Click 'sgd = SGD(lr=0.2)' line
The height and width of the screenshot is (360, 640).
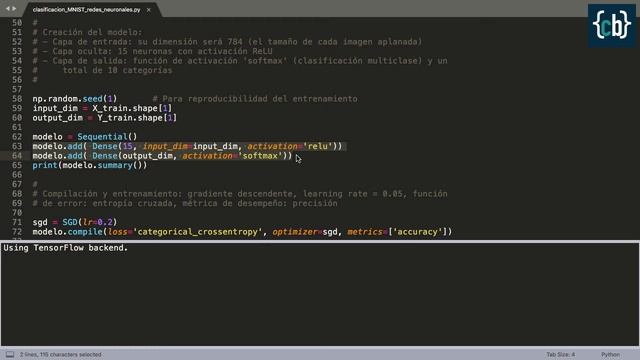[75, 222]
